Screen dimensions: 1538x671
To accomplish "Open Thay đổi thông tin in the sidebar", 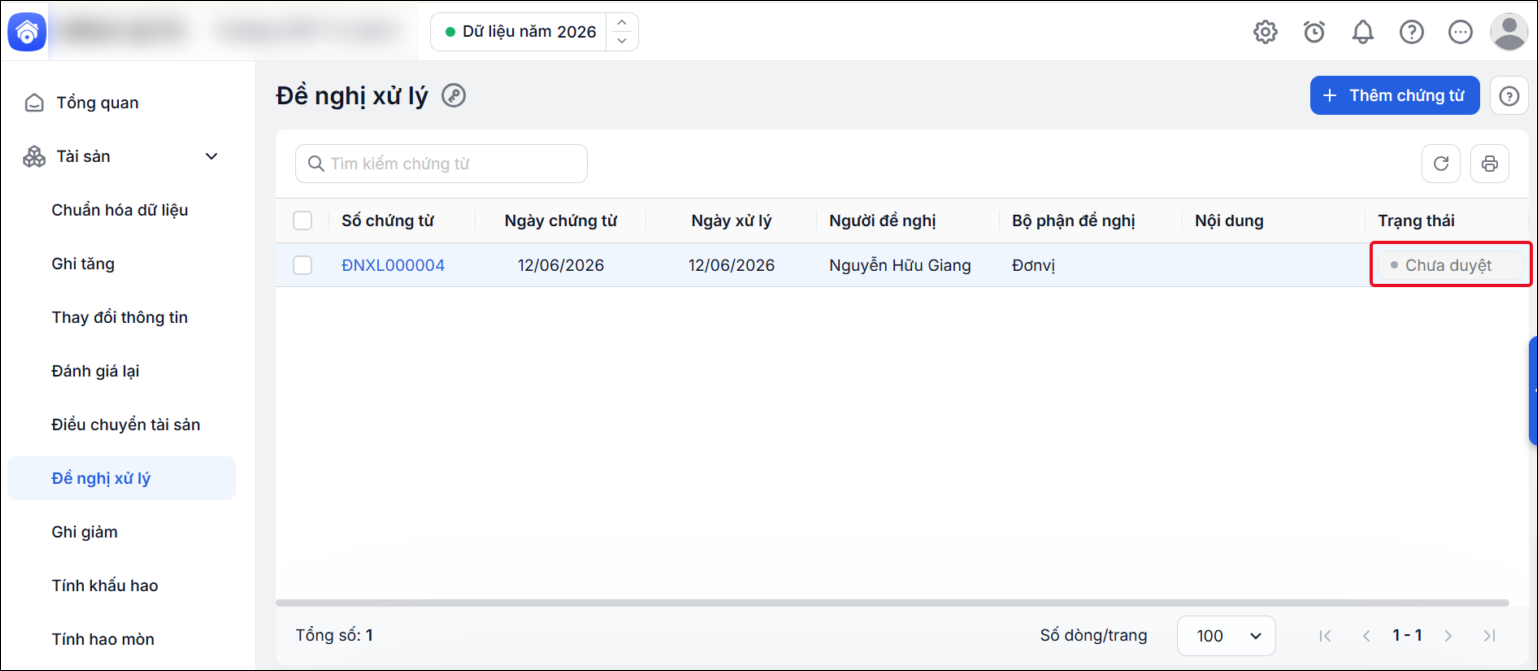I will click(x=121, y=317).
